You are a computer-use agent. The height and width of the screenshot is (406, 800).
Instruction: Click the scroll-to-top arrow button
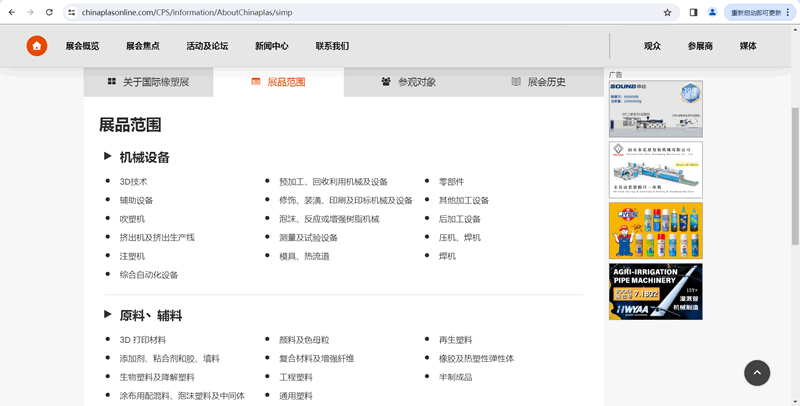[757, 372]
